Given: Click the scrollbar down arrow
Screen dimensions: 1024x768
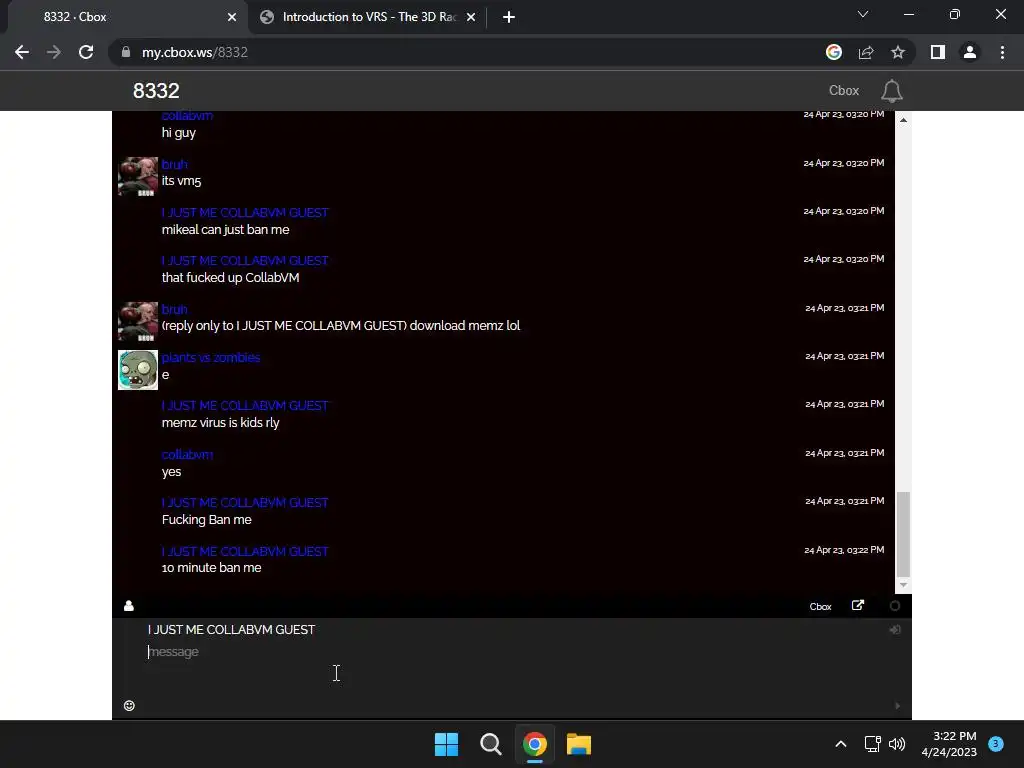Looking at the screenshot, I should (x=903, y=585).
